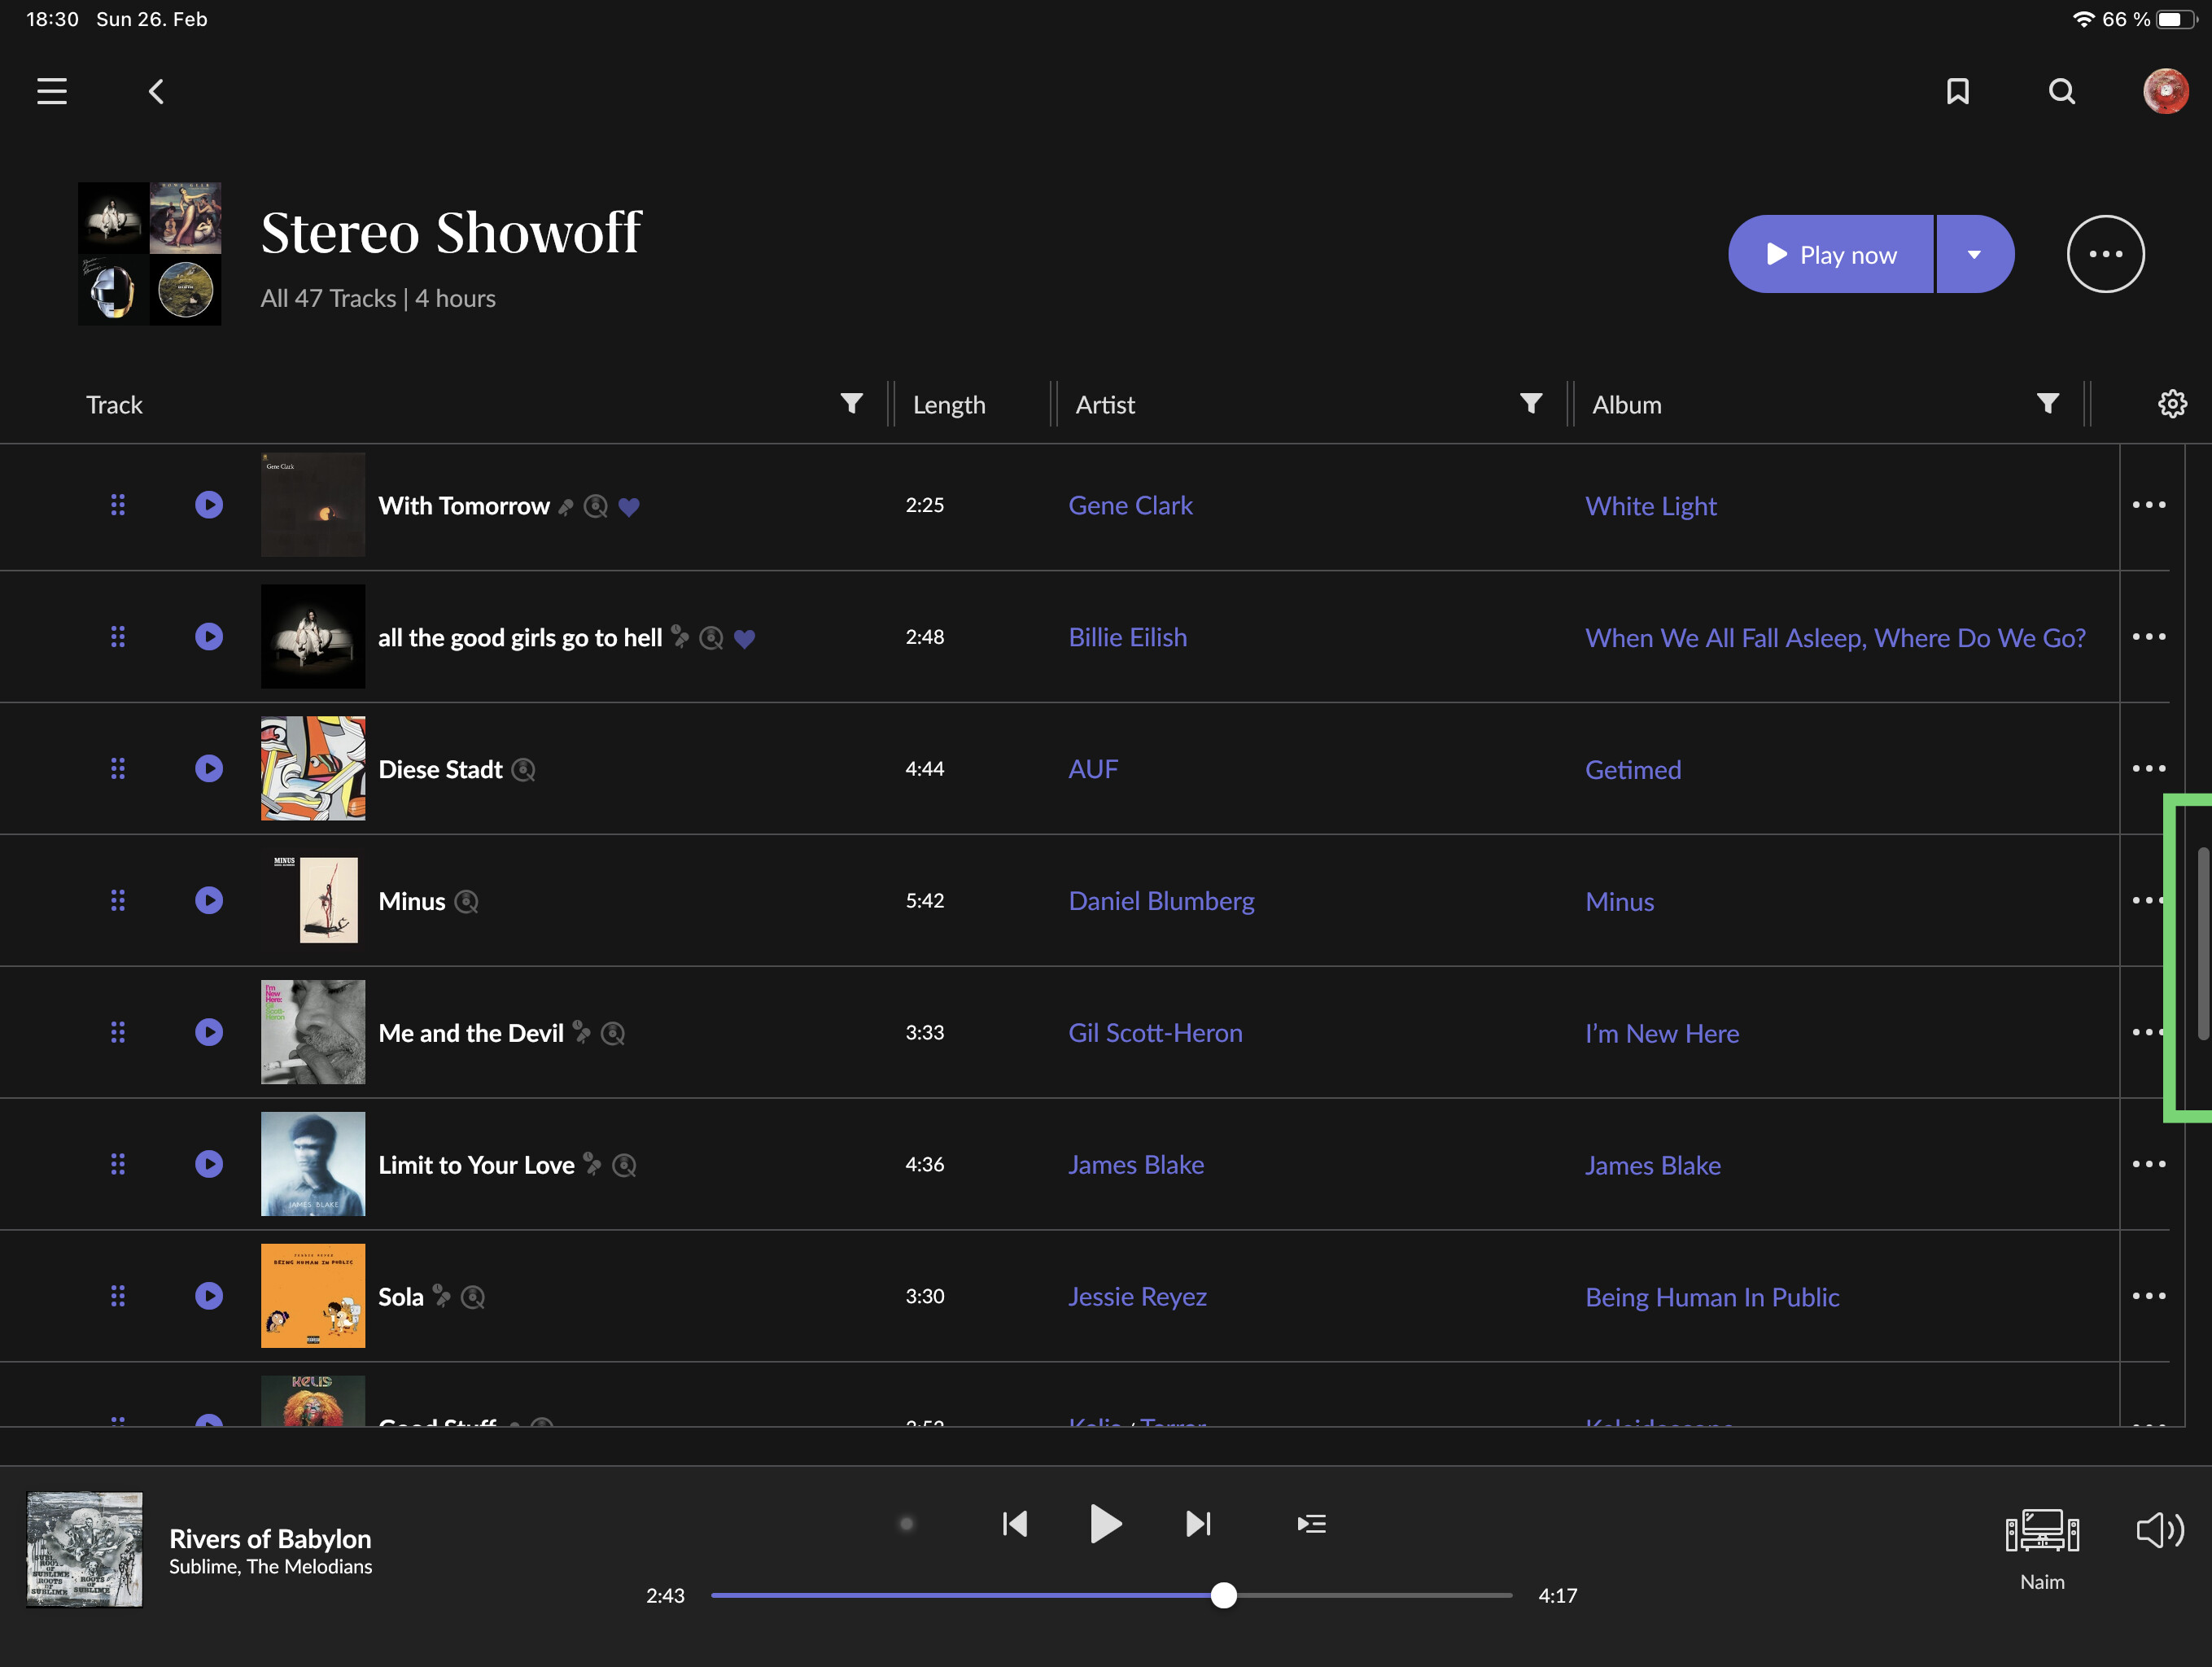2212x1667 pixels.
Task: Open the volume control
Action: click(2159, 1530)
